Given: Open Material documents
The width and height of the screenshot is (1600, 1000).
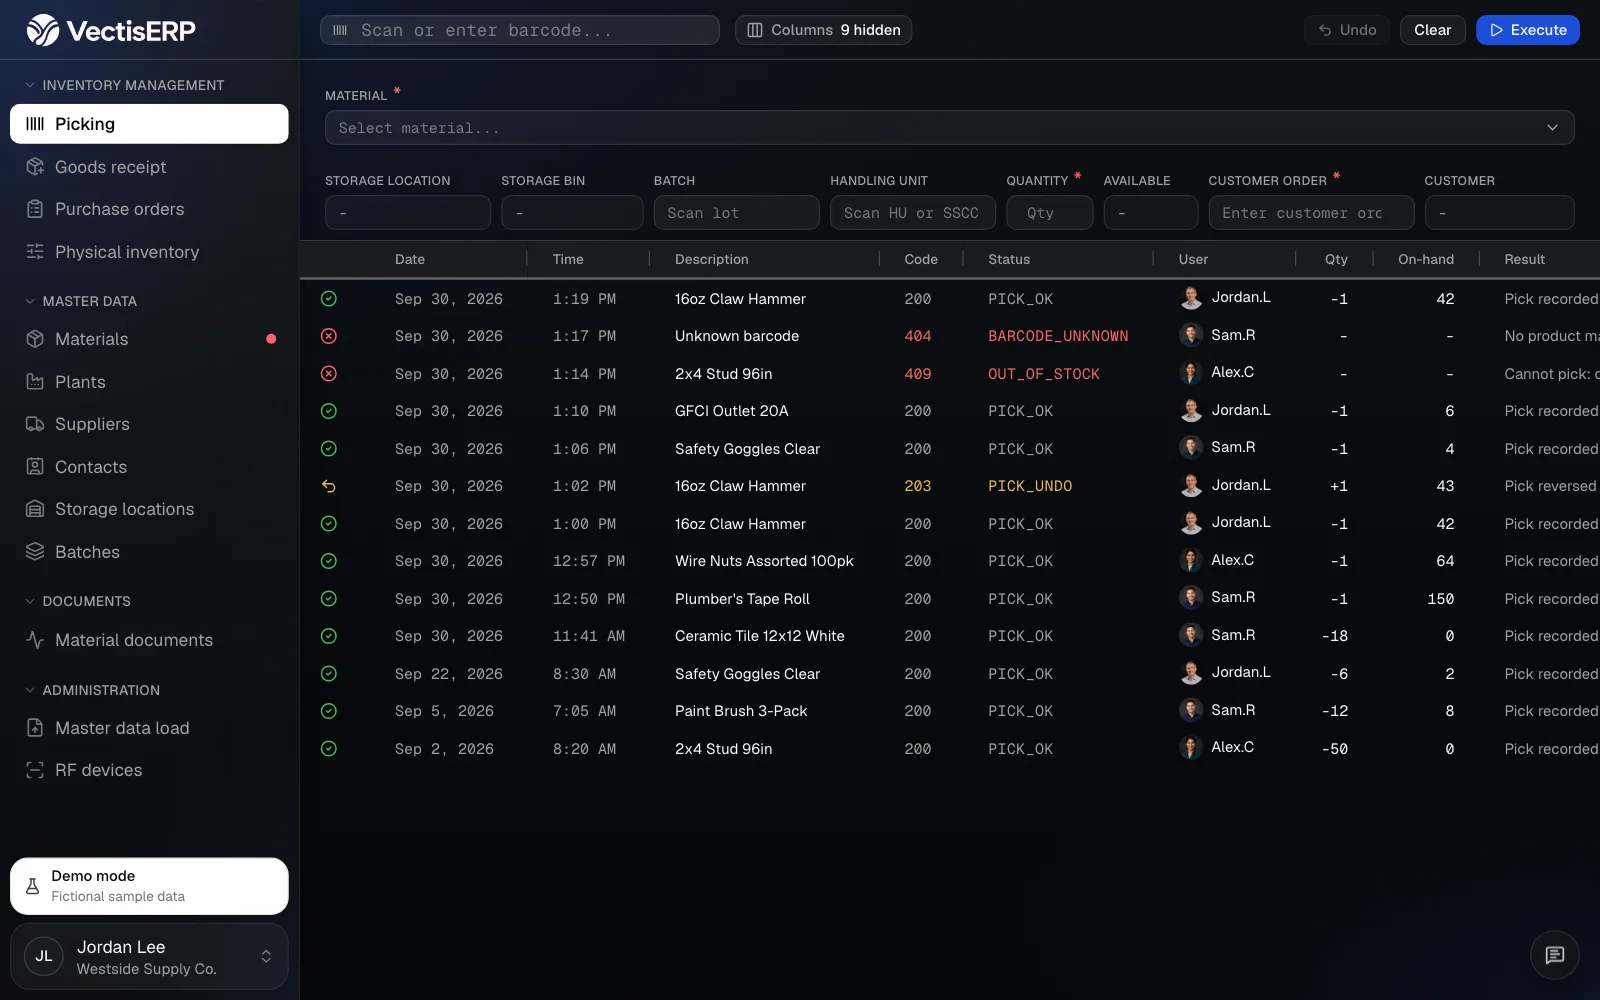Looking at the screenshot, I should click(x=149, y=640).
